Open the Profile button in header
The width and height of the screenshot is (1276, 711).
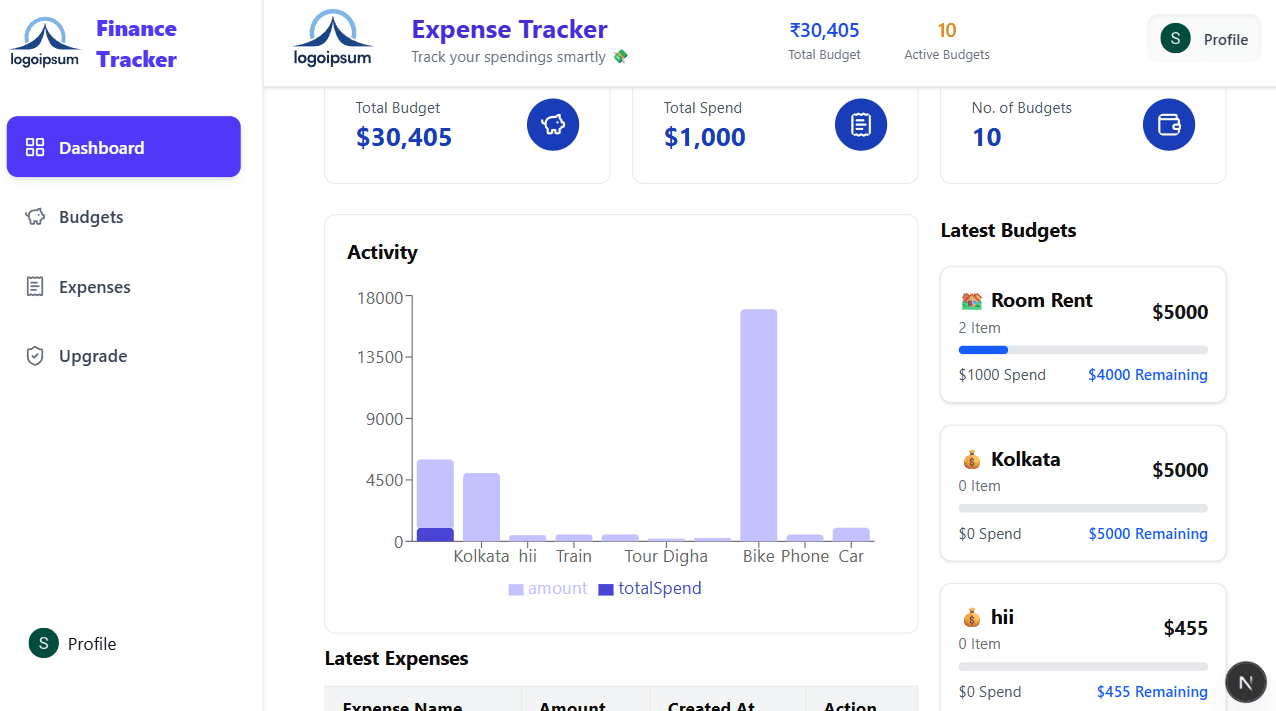coord(1204,39)
